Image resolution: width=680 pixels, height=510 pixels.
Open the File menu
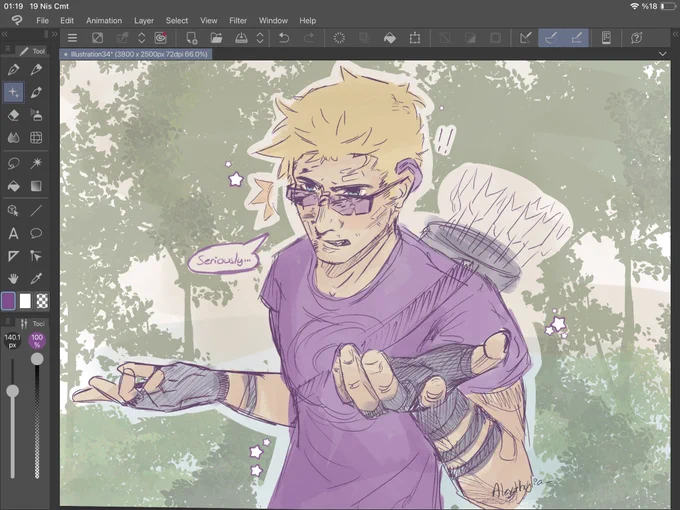[x=42, y=20]
